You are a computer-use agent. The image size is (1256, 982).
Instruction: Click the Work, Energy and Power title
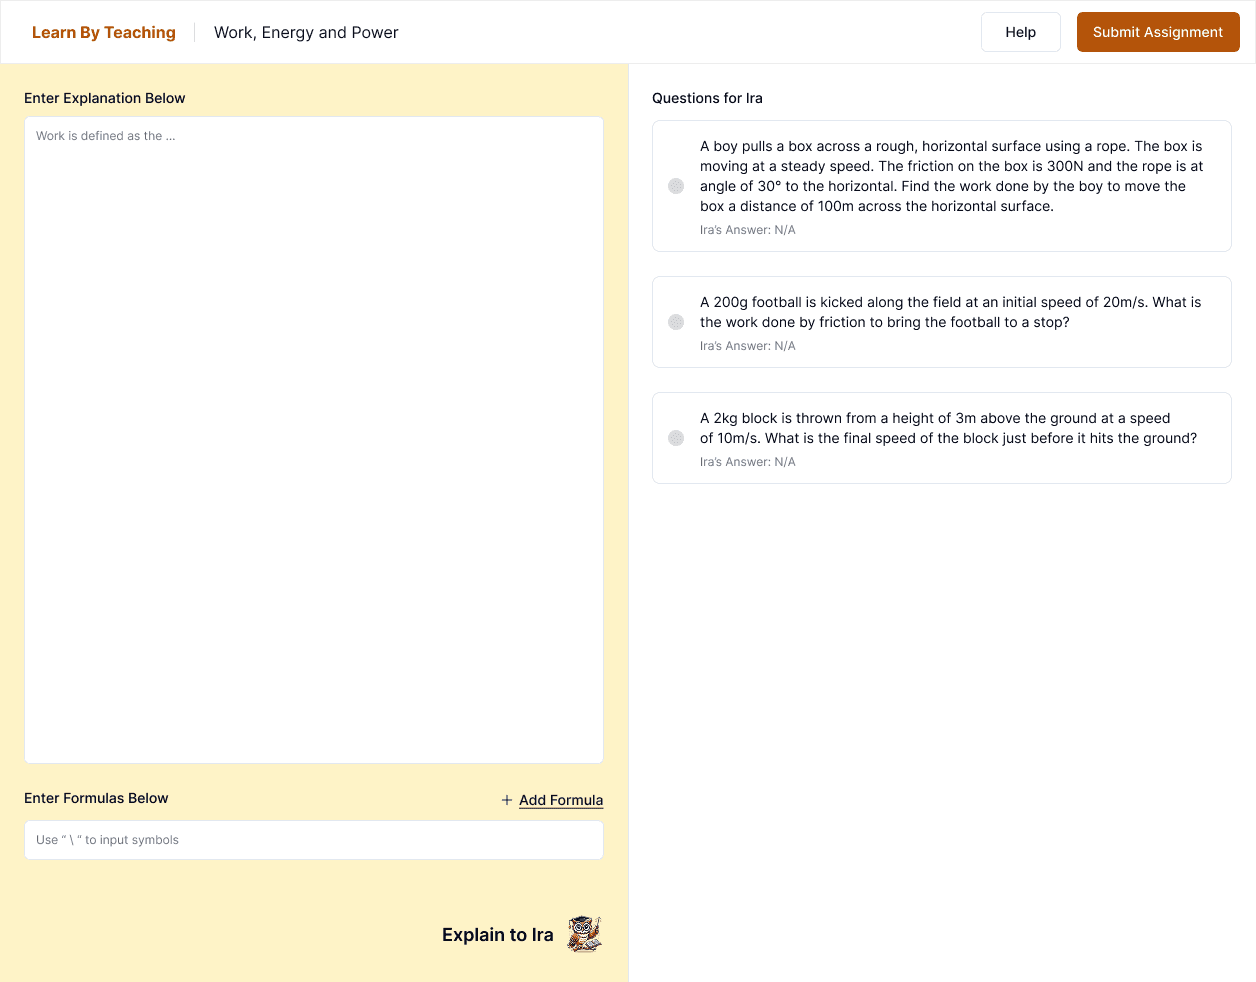click(306, 32)
